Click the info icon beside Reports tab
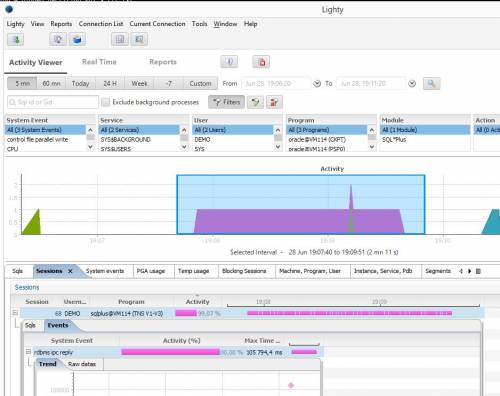Screen dimensions: 500x396 coord(229,62)
